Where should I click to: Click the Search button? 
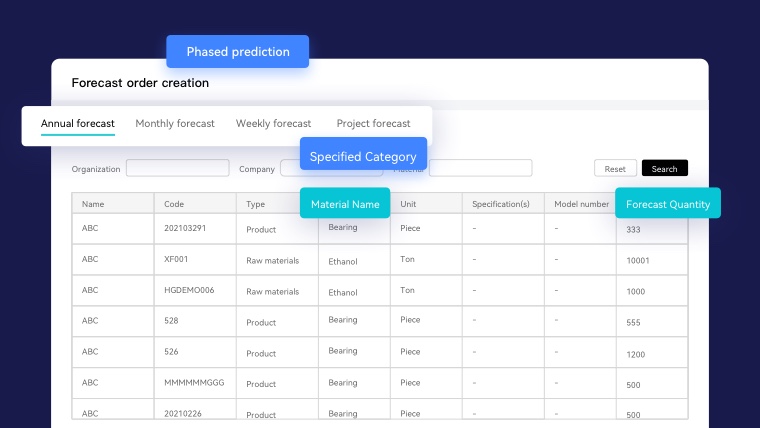[664, 169]
